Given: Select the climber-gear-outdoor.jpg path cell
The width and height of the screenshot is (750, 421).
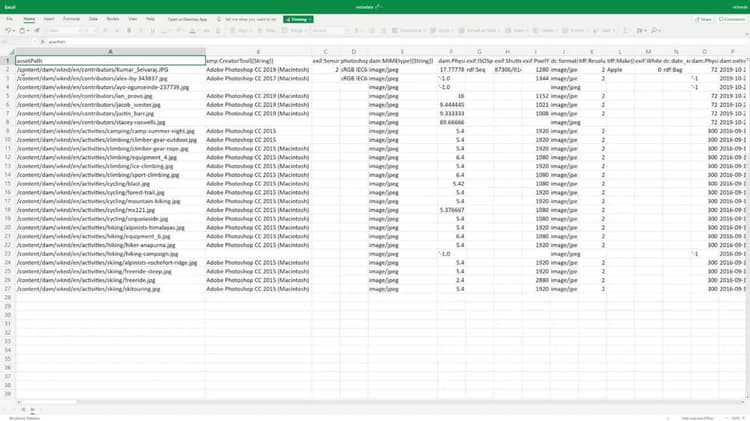Looking at the screenshot, I should click(110, 140).
